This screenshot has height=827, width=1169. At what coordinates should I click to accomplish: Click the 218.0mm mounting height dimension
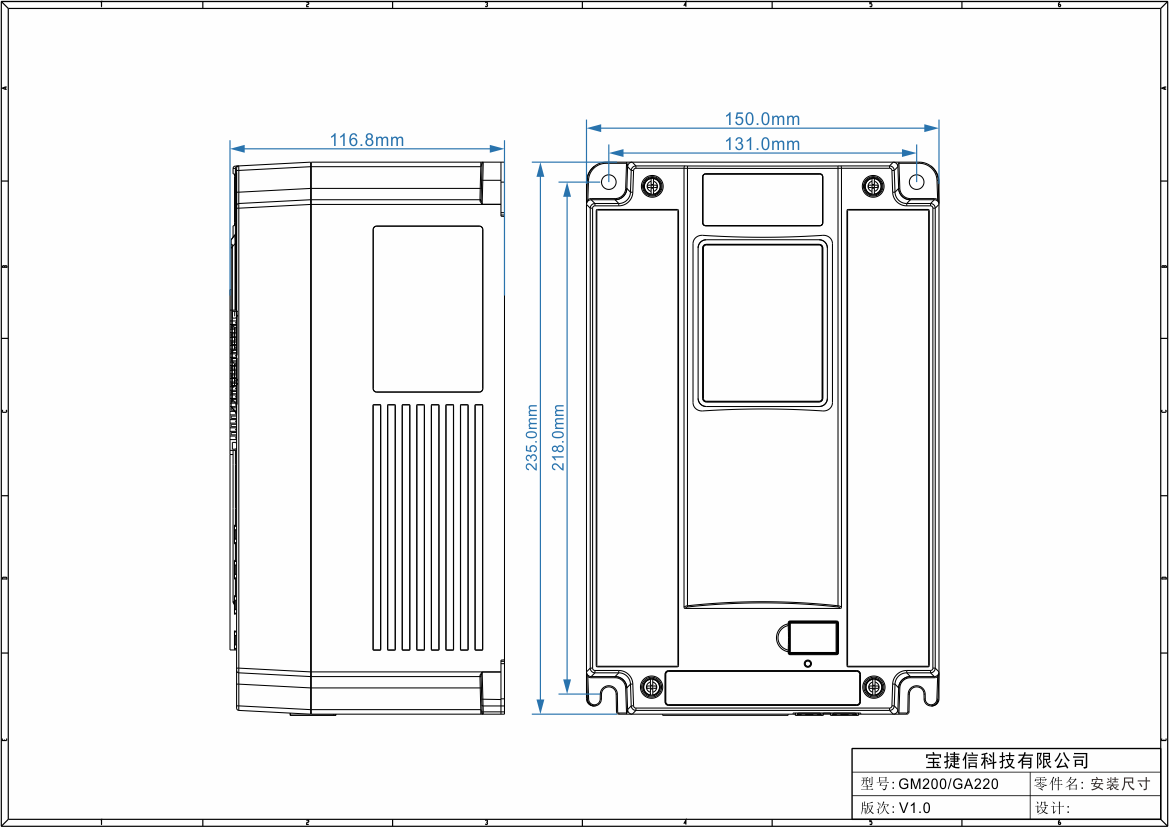click(x=559, y=437)
